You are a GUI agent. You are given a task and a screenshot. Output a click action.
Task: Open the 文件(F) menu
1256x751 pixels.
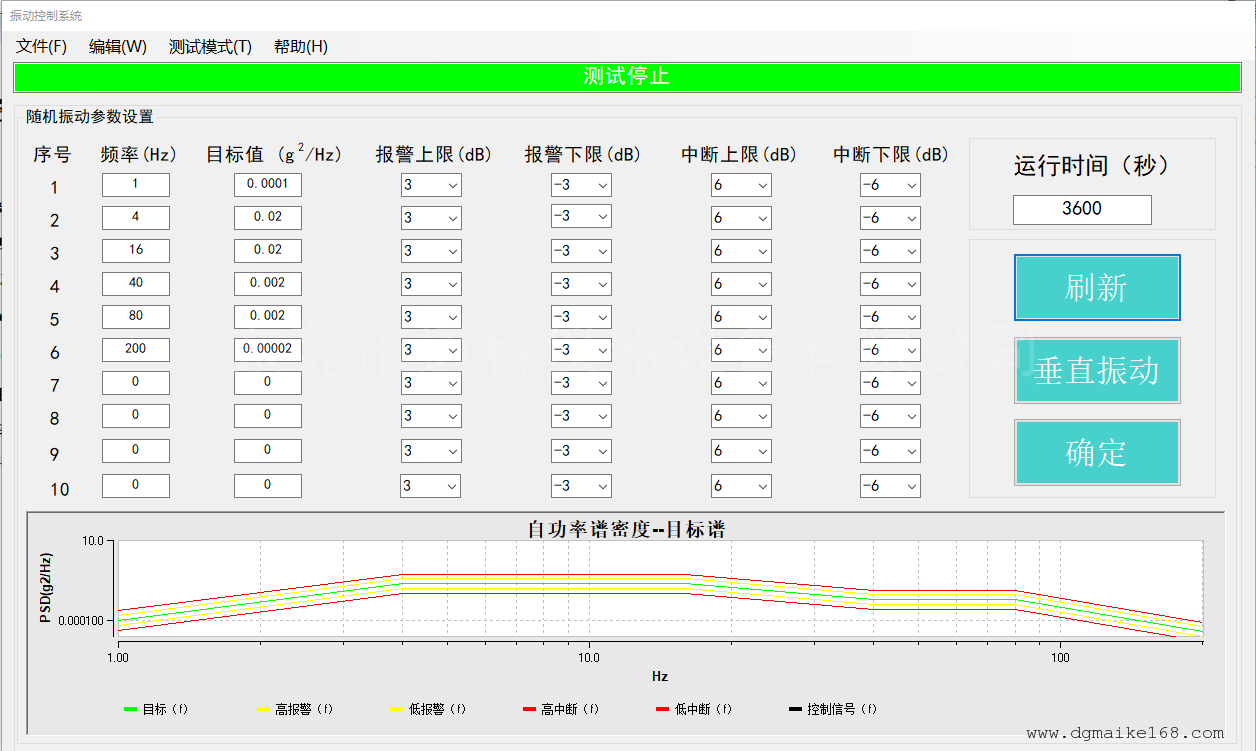click(x=41, y=47)
